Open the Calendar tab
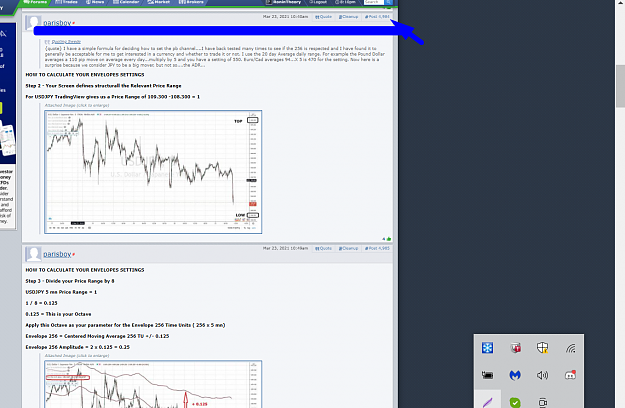This screenshot has height=408, width=625. click(126, 2)
